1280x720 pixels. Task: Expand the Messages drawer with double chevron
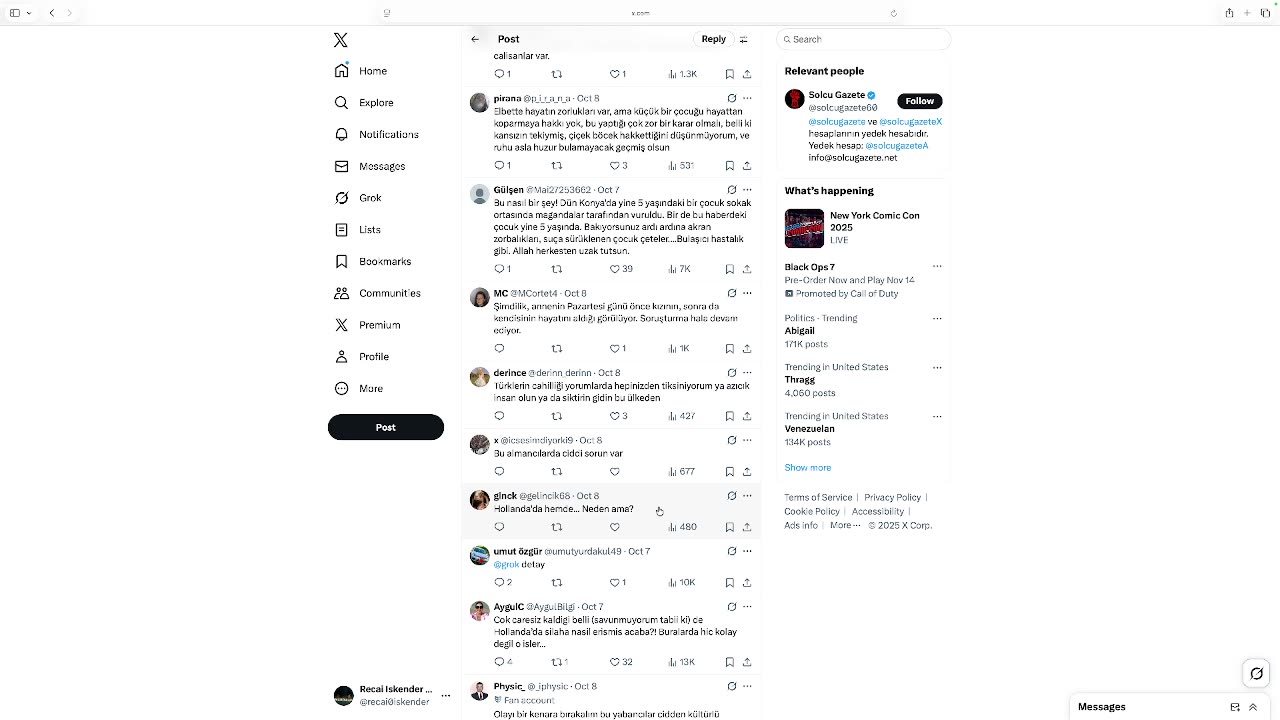(x=1253, y=707)
